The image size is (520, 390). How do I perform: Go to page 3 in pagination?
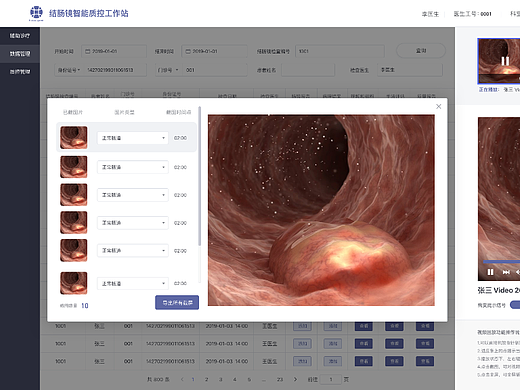click(x=221, y=379)
